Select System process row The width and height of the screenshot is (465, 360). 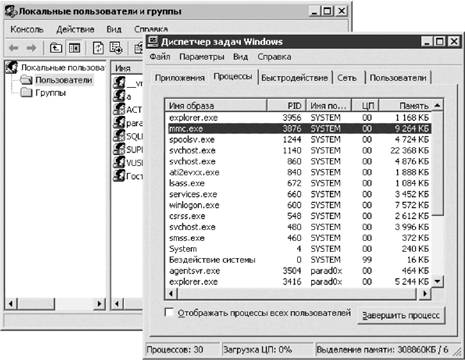[x=299, y=249]
